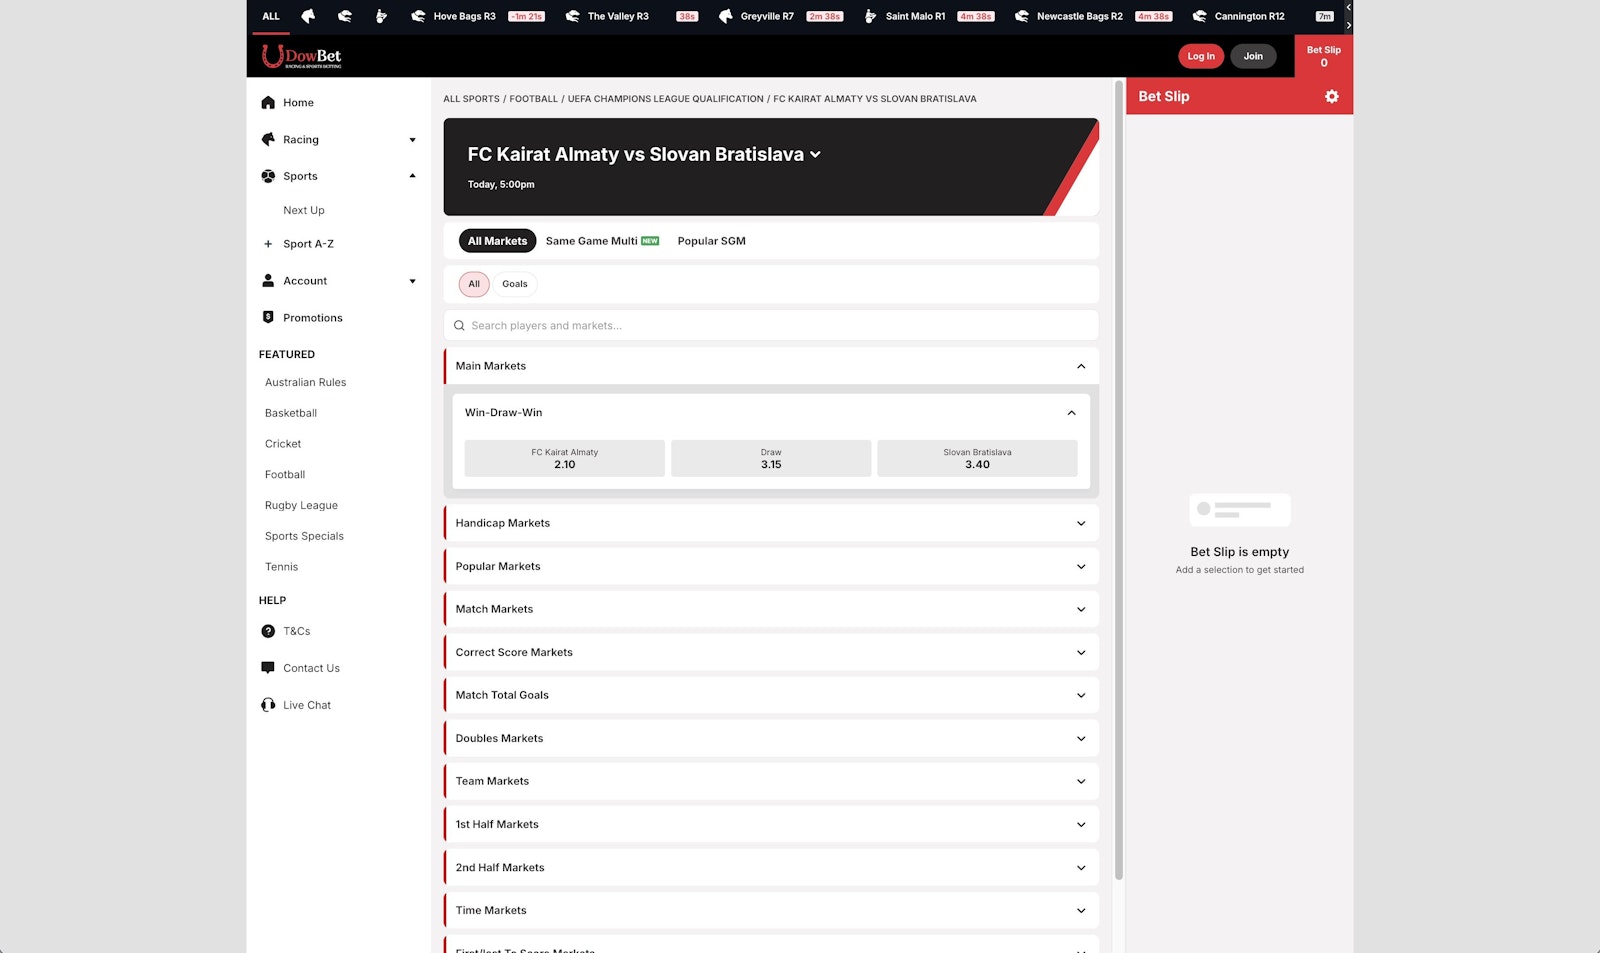Switch to Same Game Multi tab
1600x953 pixels.
coord(601,241)
